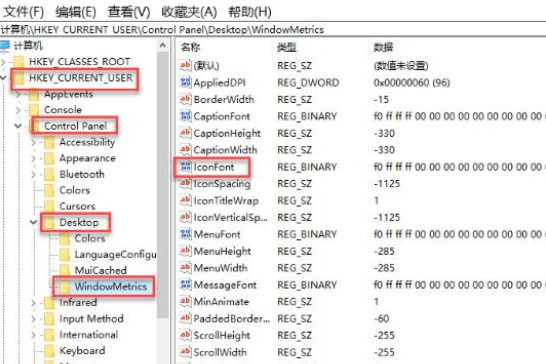The height and width of the screenshot is (364, 546).
Task: Select the MenuWidth value name
Action: (220, 268)
